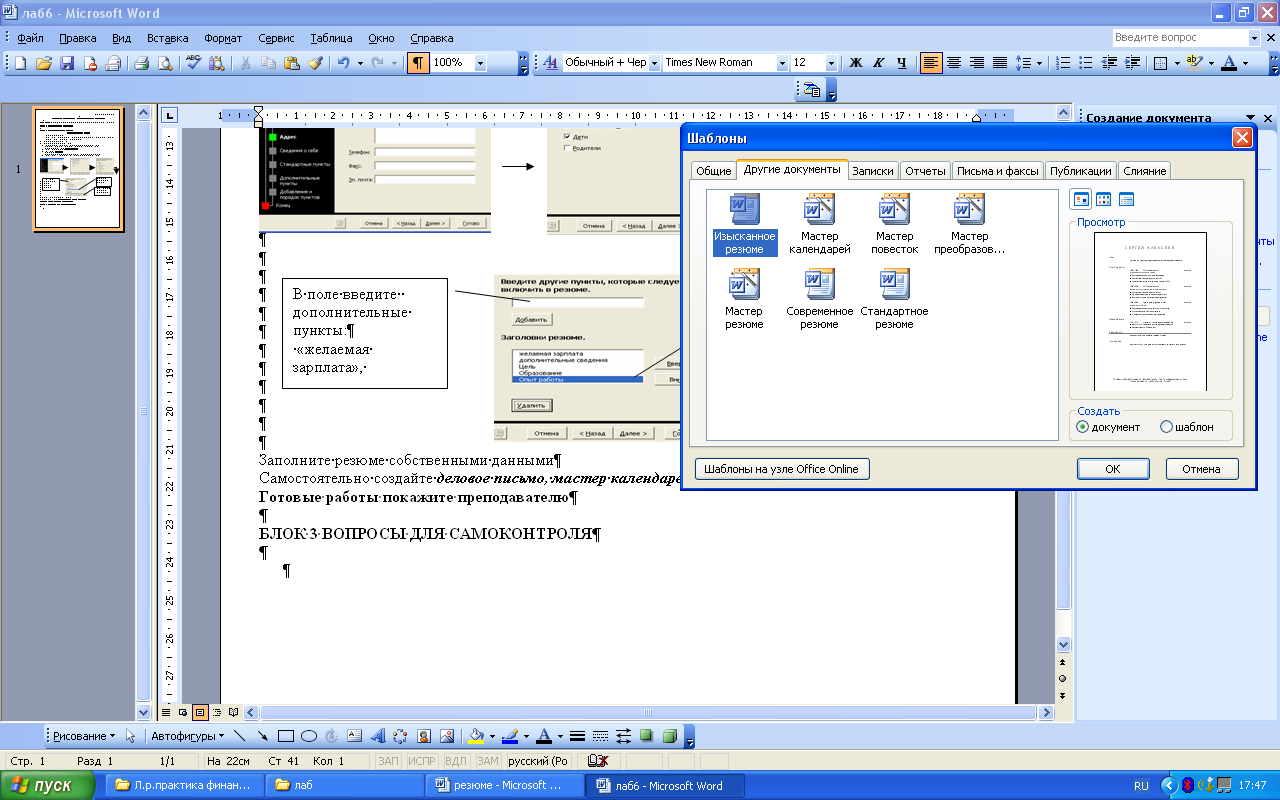This screenshot has height=800, width=1280.
Task: Open the Times New Roman font dropdown
Action: coord(782,63)
